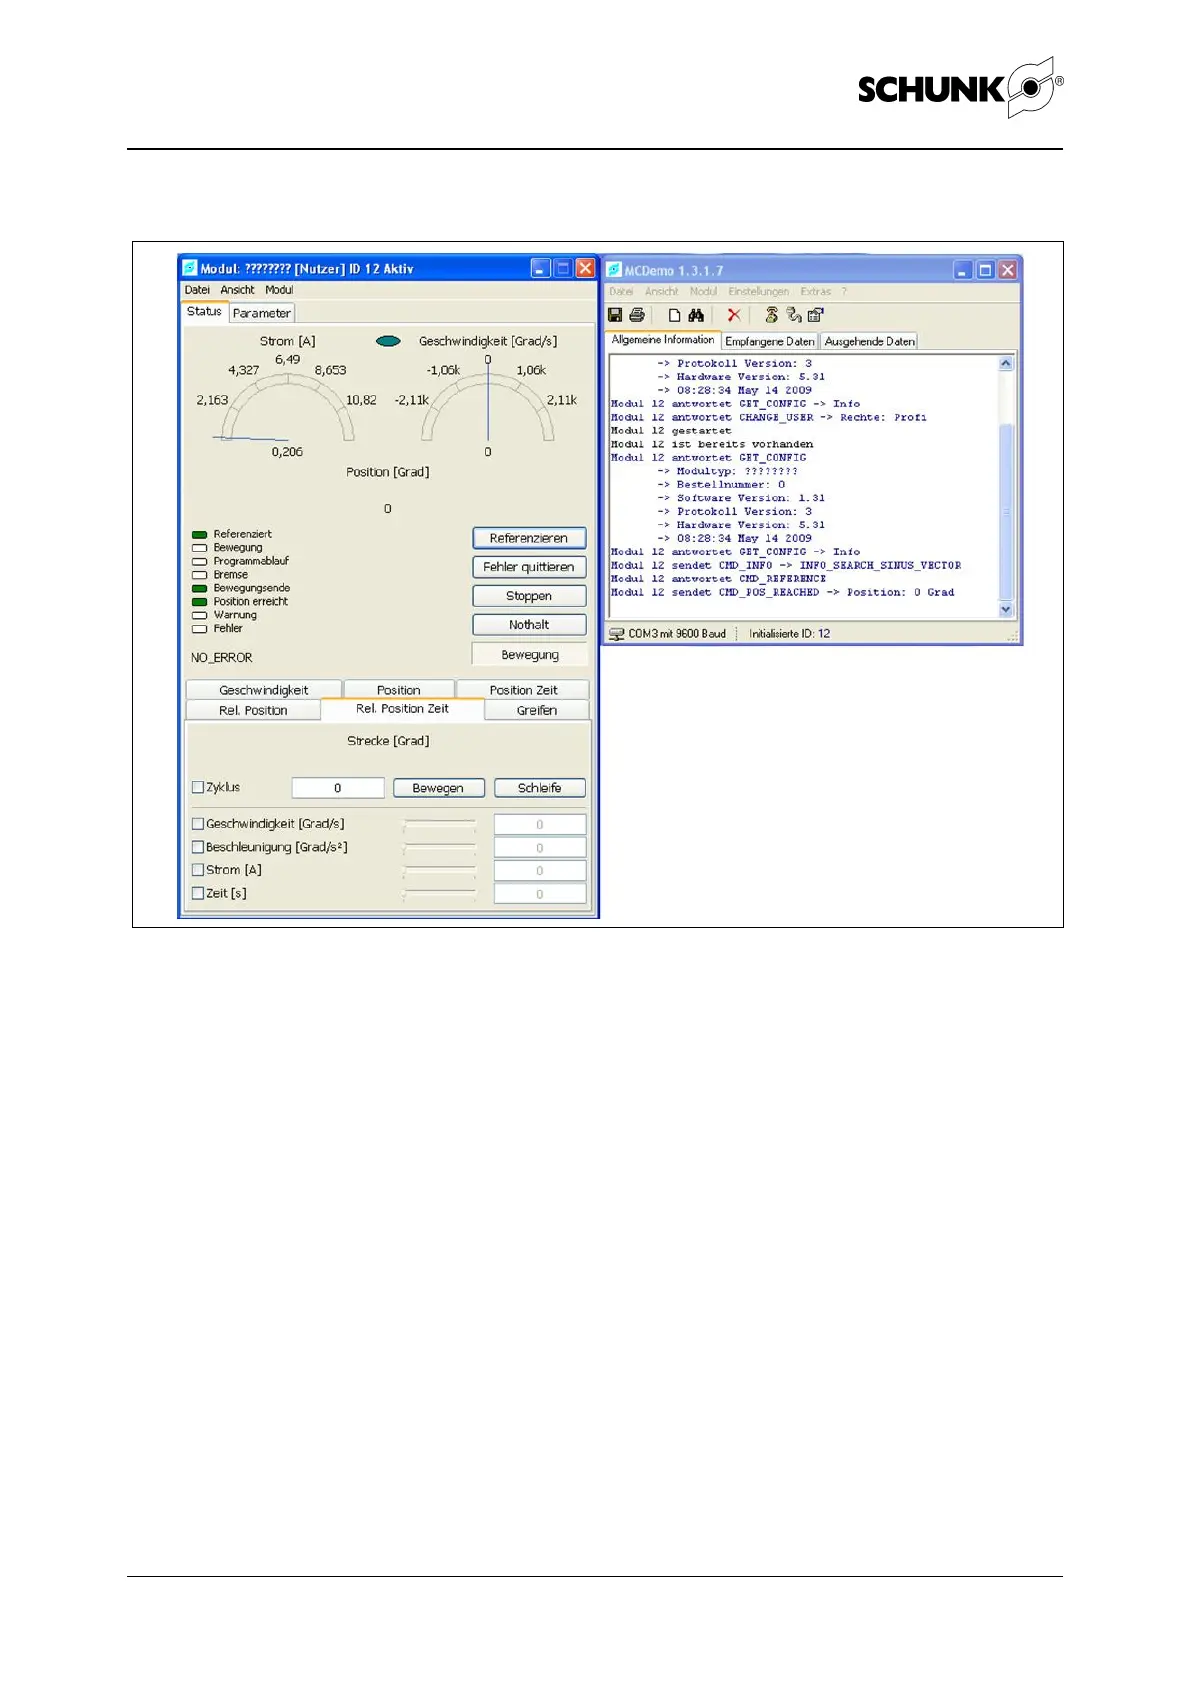Click the cable connection icon in toolbar

[794, 315]
